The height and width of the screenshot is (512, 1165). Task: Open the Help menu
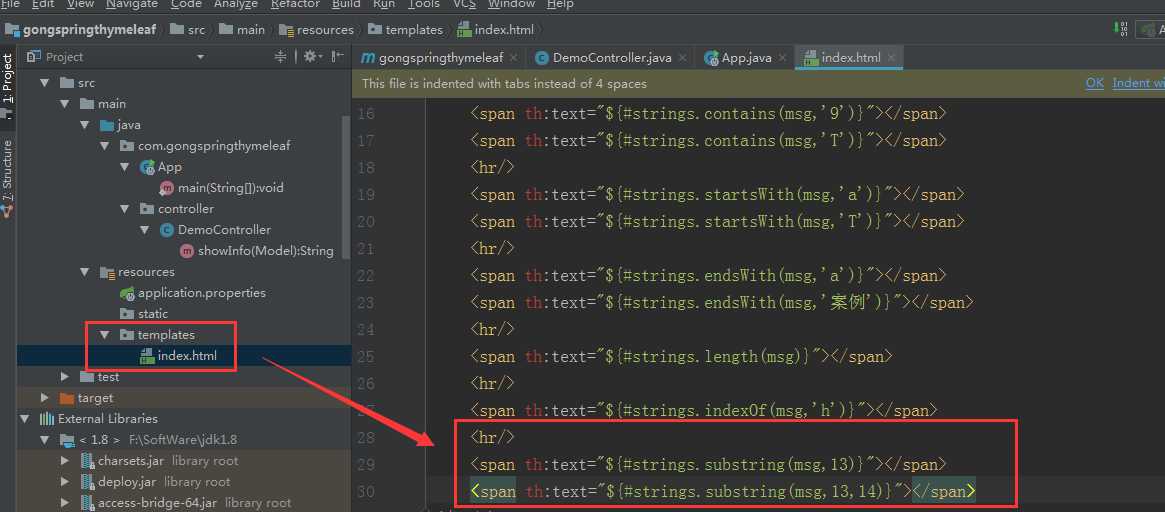coord(561,4)
